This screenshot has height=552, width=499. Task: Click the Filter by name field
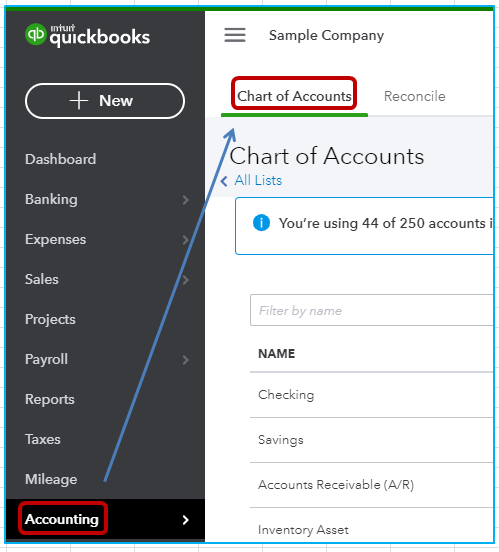click(371, 310)
